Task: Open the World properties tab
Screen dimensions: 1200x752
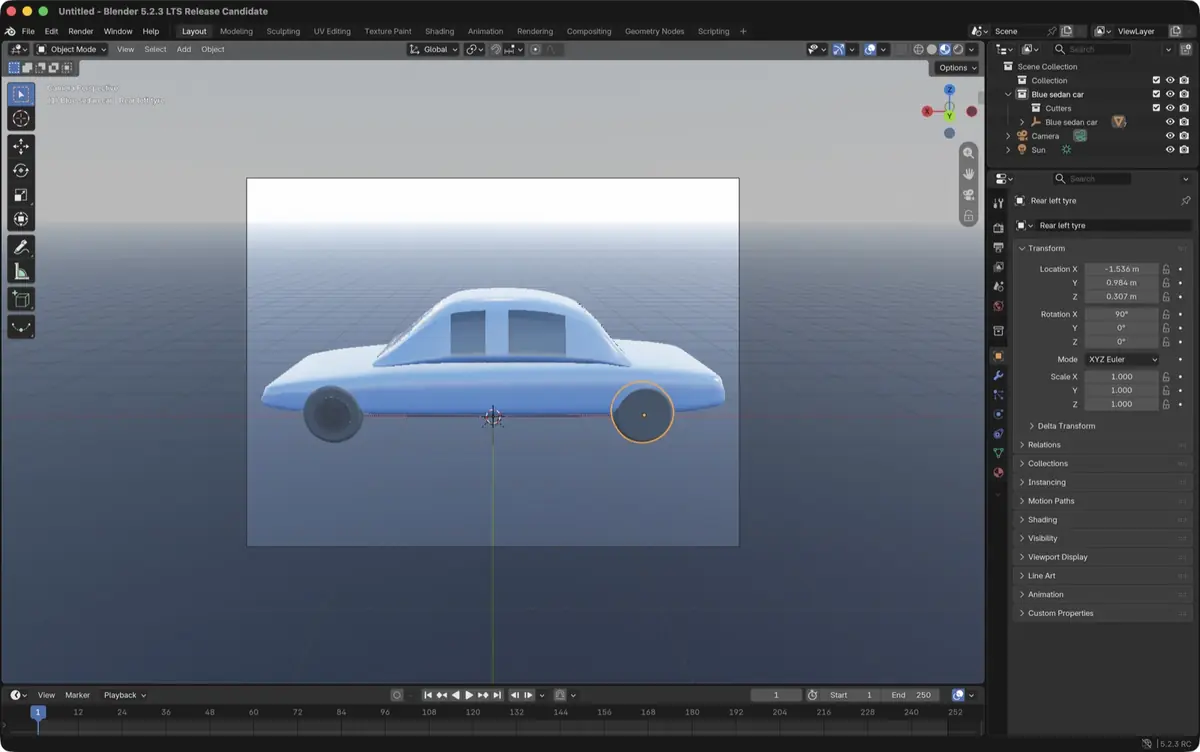Action: (998, 306)
